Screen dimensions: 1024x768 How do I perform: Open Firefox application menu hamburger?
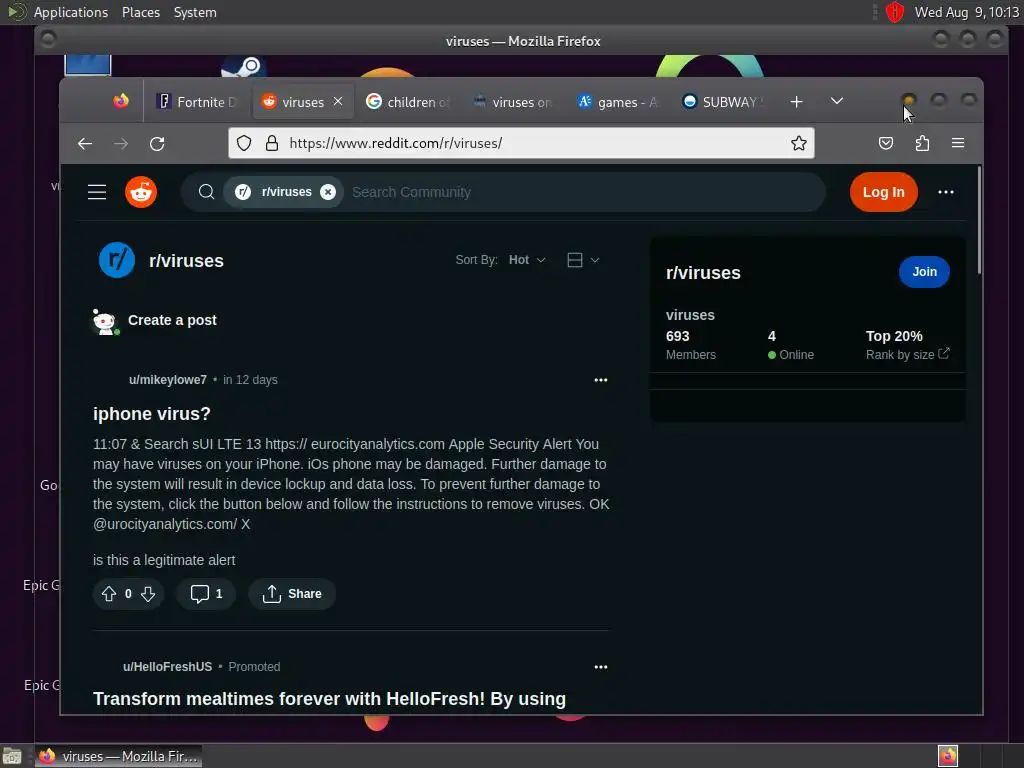click(x=958, y=143)
